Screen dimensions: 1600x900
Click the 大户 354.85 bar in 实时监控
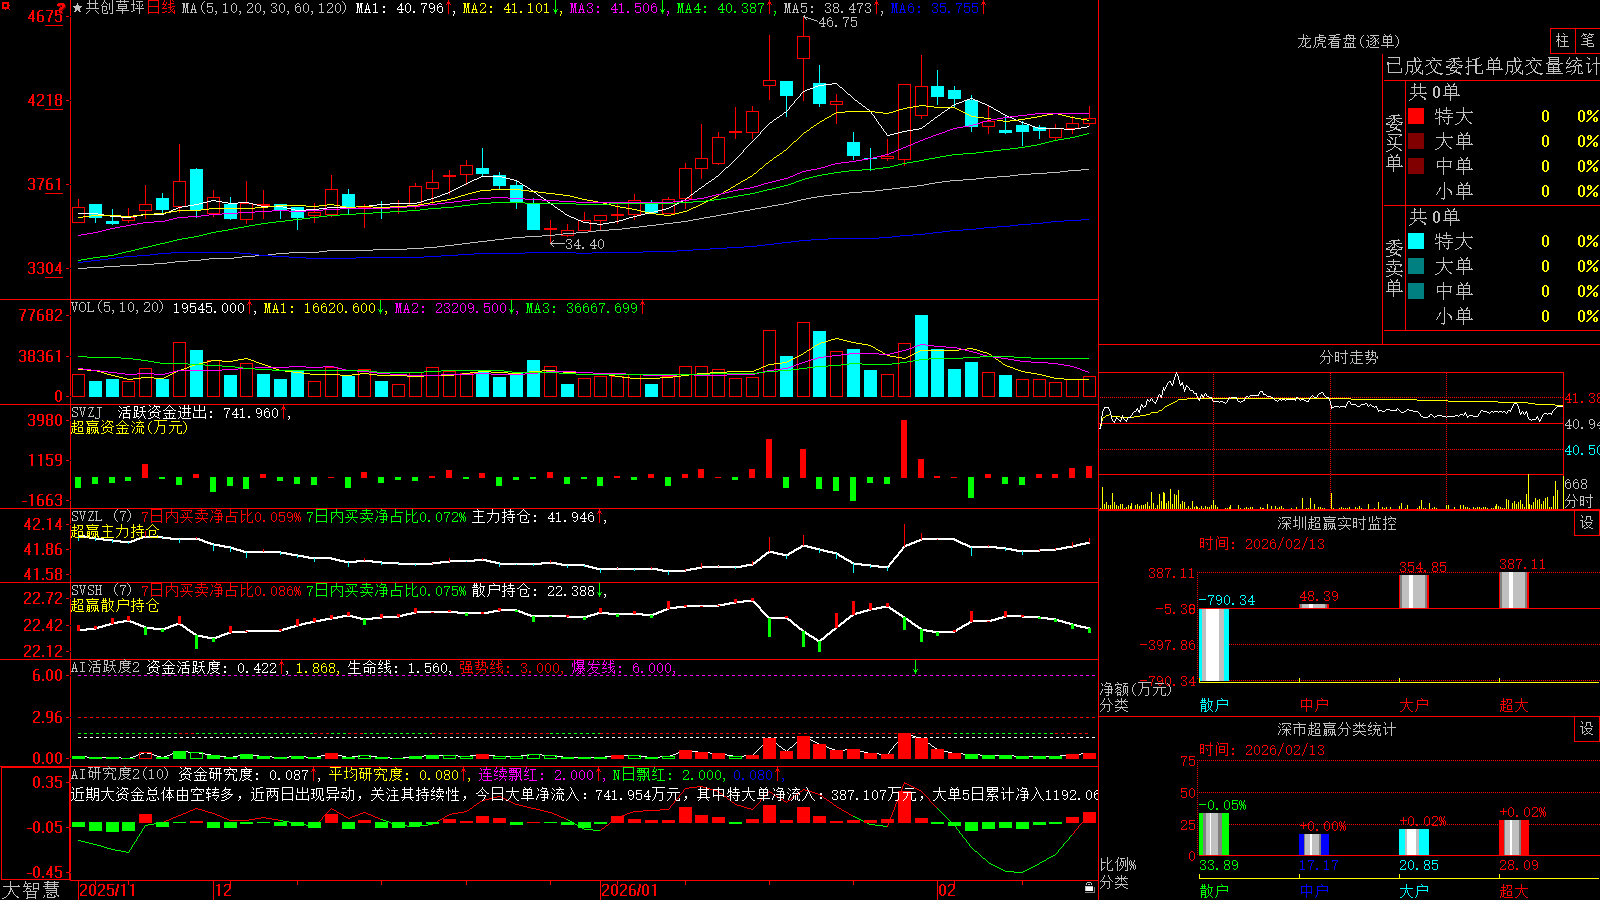[1414, 592]
